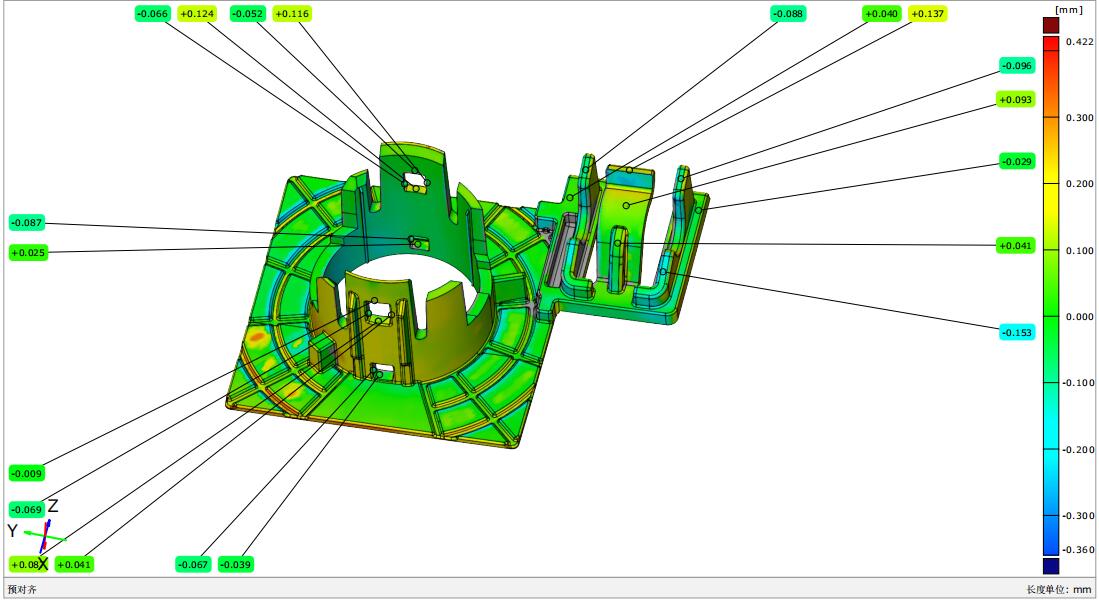The image size is (1099, 602).
Task: Click the 长度单位: mm status text
Action: (1059, 590)
